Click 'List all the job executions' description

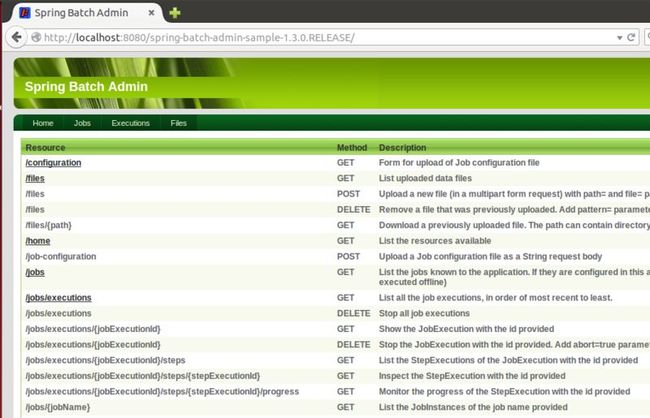(495, 298)
